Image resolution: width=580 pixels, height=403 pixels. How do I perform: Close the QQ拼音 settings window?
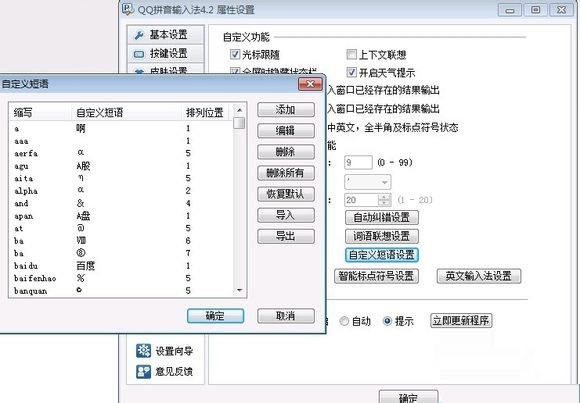[x=561, y=10]
